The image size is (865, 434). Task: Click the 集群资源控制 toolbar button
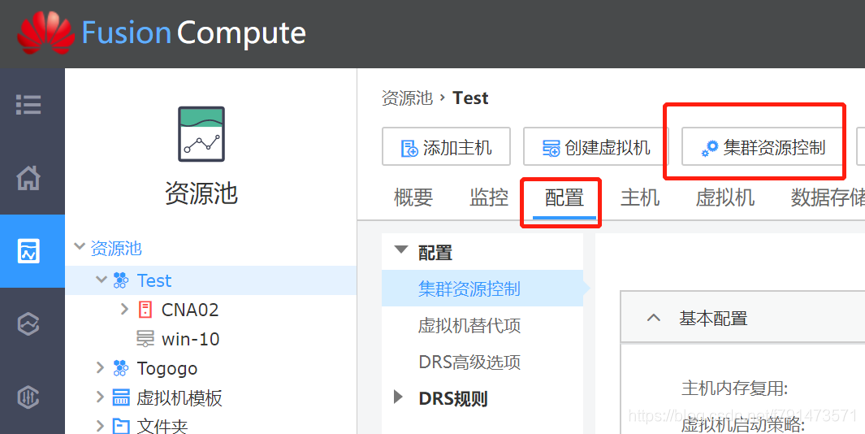click(762, 147)
